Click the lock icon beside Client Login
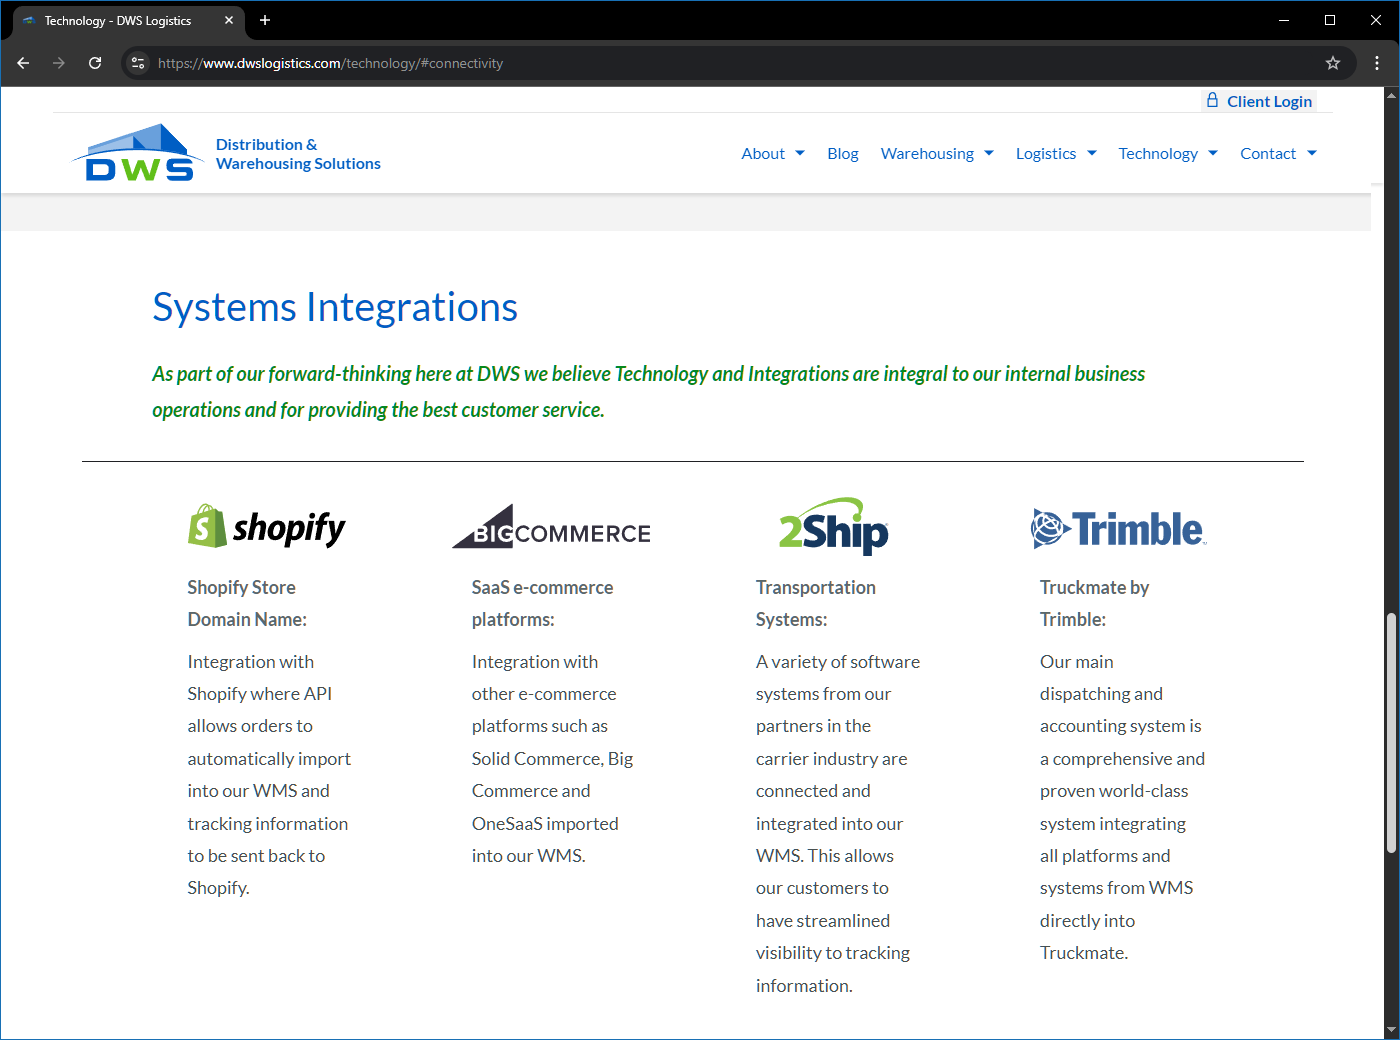Image resolution: width=1400 pixels, height=1040 pixels. click(x=1213, y=100)
